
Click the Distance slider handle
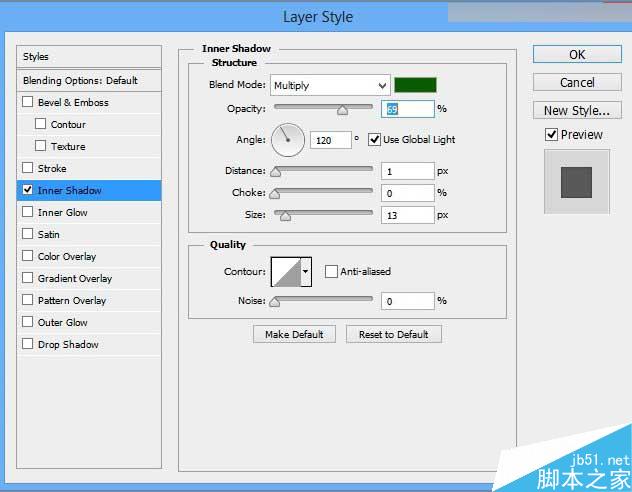coord(275,172)
